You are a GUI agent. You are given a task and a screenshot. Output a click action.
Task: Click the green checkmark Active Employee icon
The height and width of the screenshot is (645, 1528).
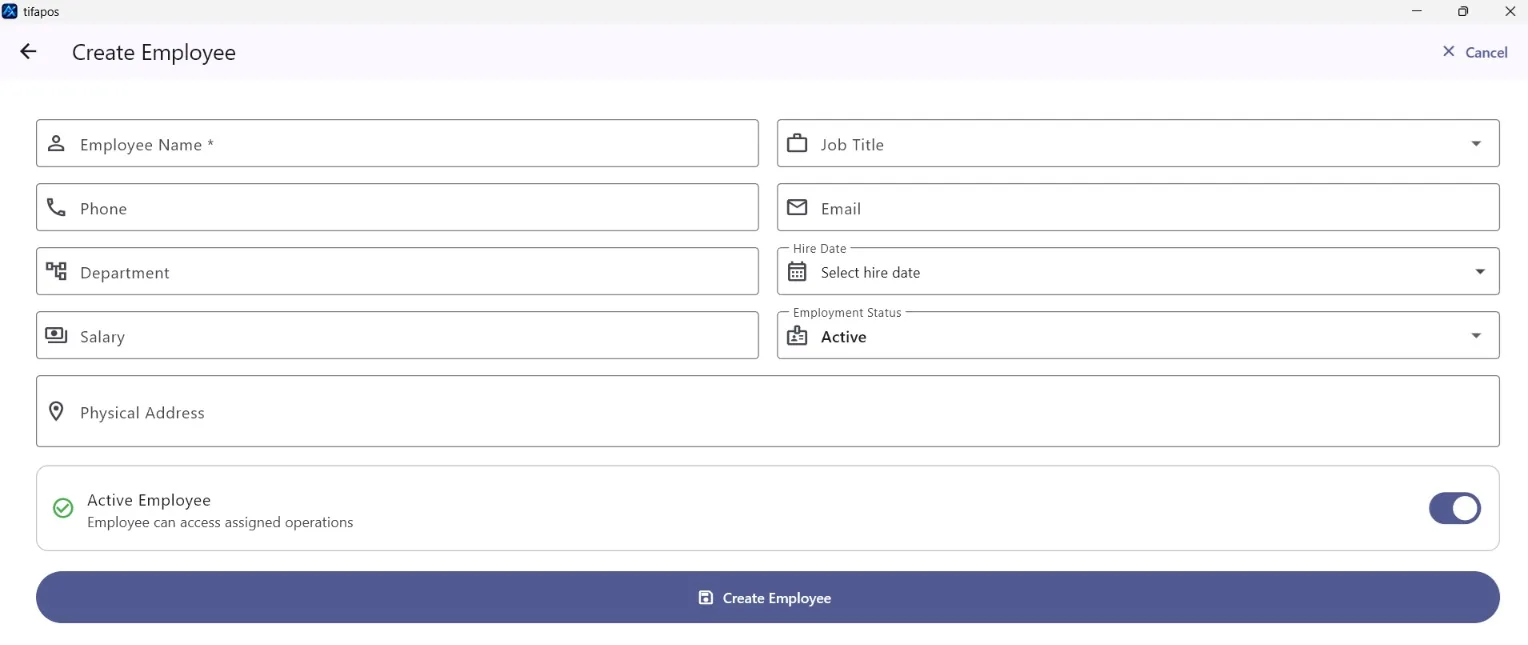point(63,508)
